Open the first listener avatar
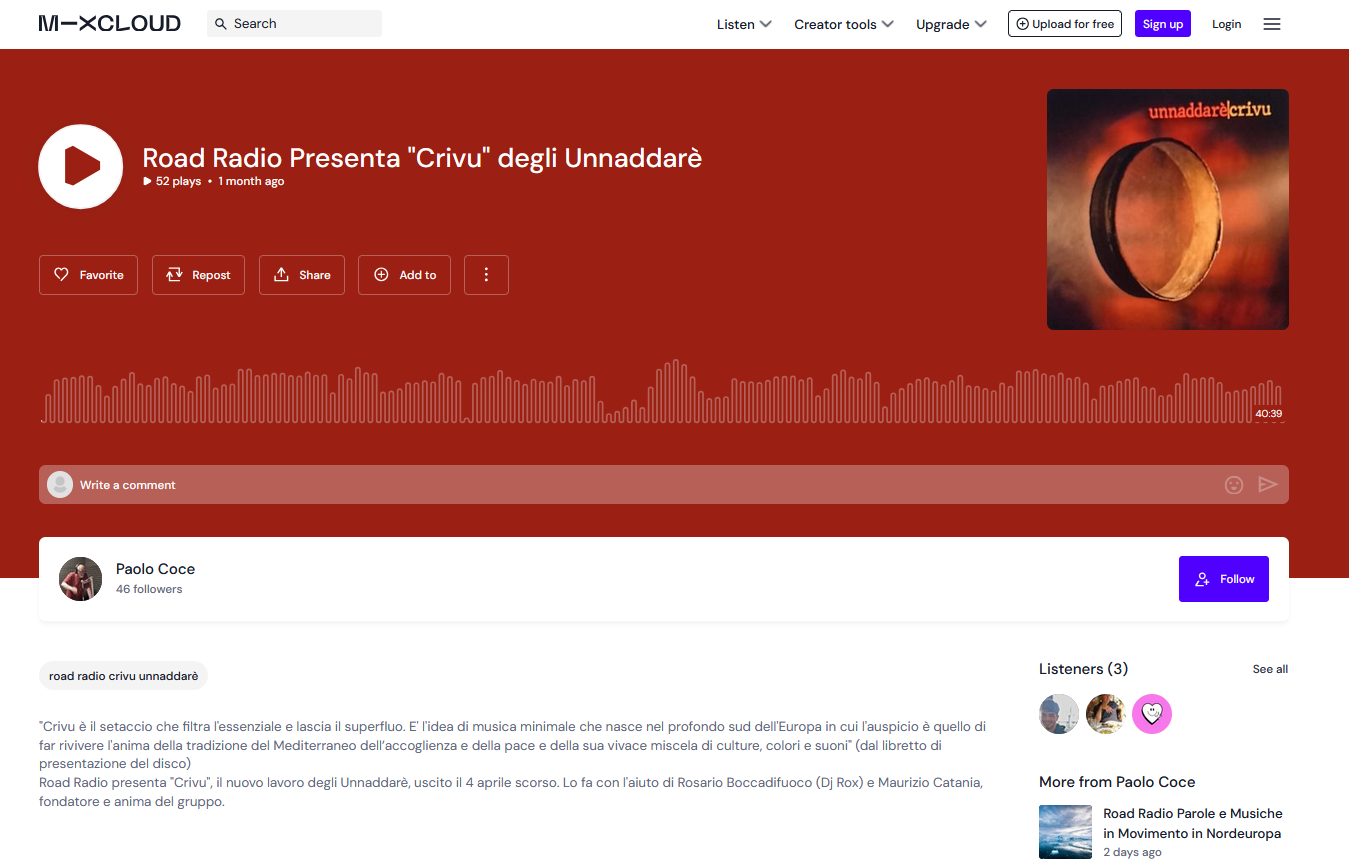Viewport: 1349px width, 865px height. click(1059, 714)
